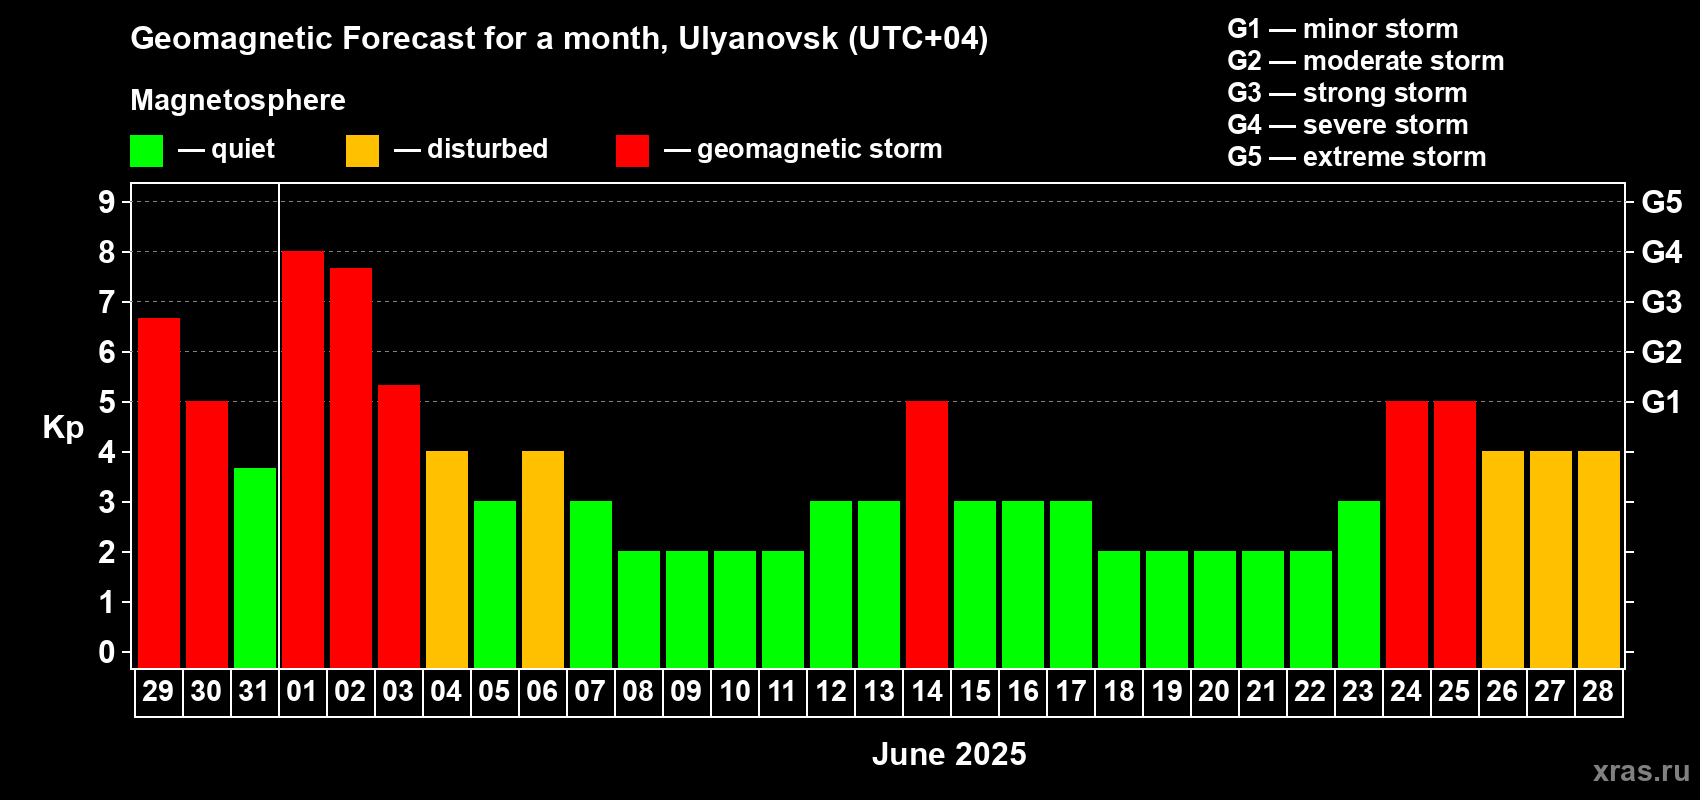The image size is (1700, 800).
Task: Click the date label 17 on x-axis
Action: [x=1071, y=692]
